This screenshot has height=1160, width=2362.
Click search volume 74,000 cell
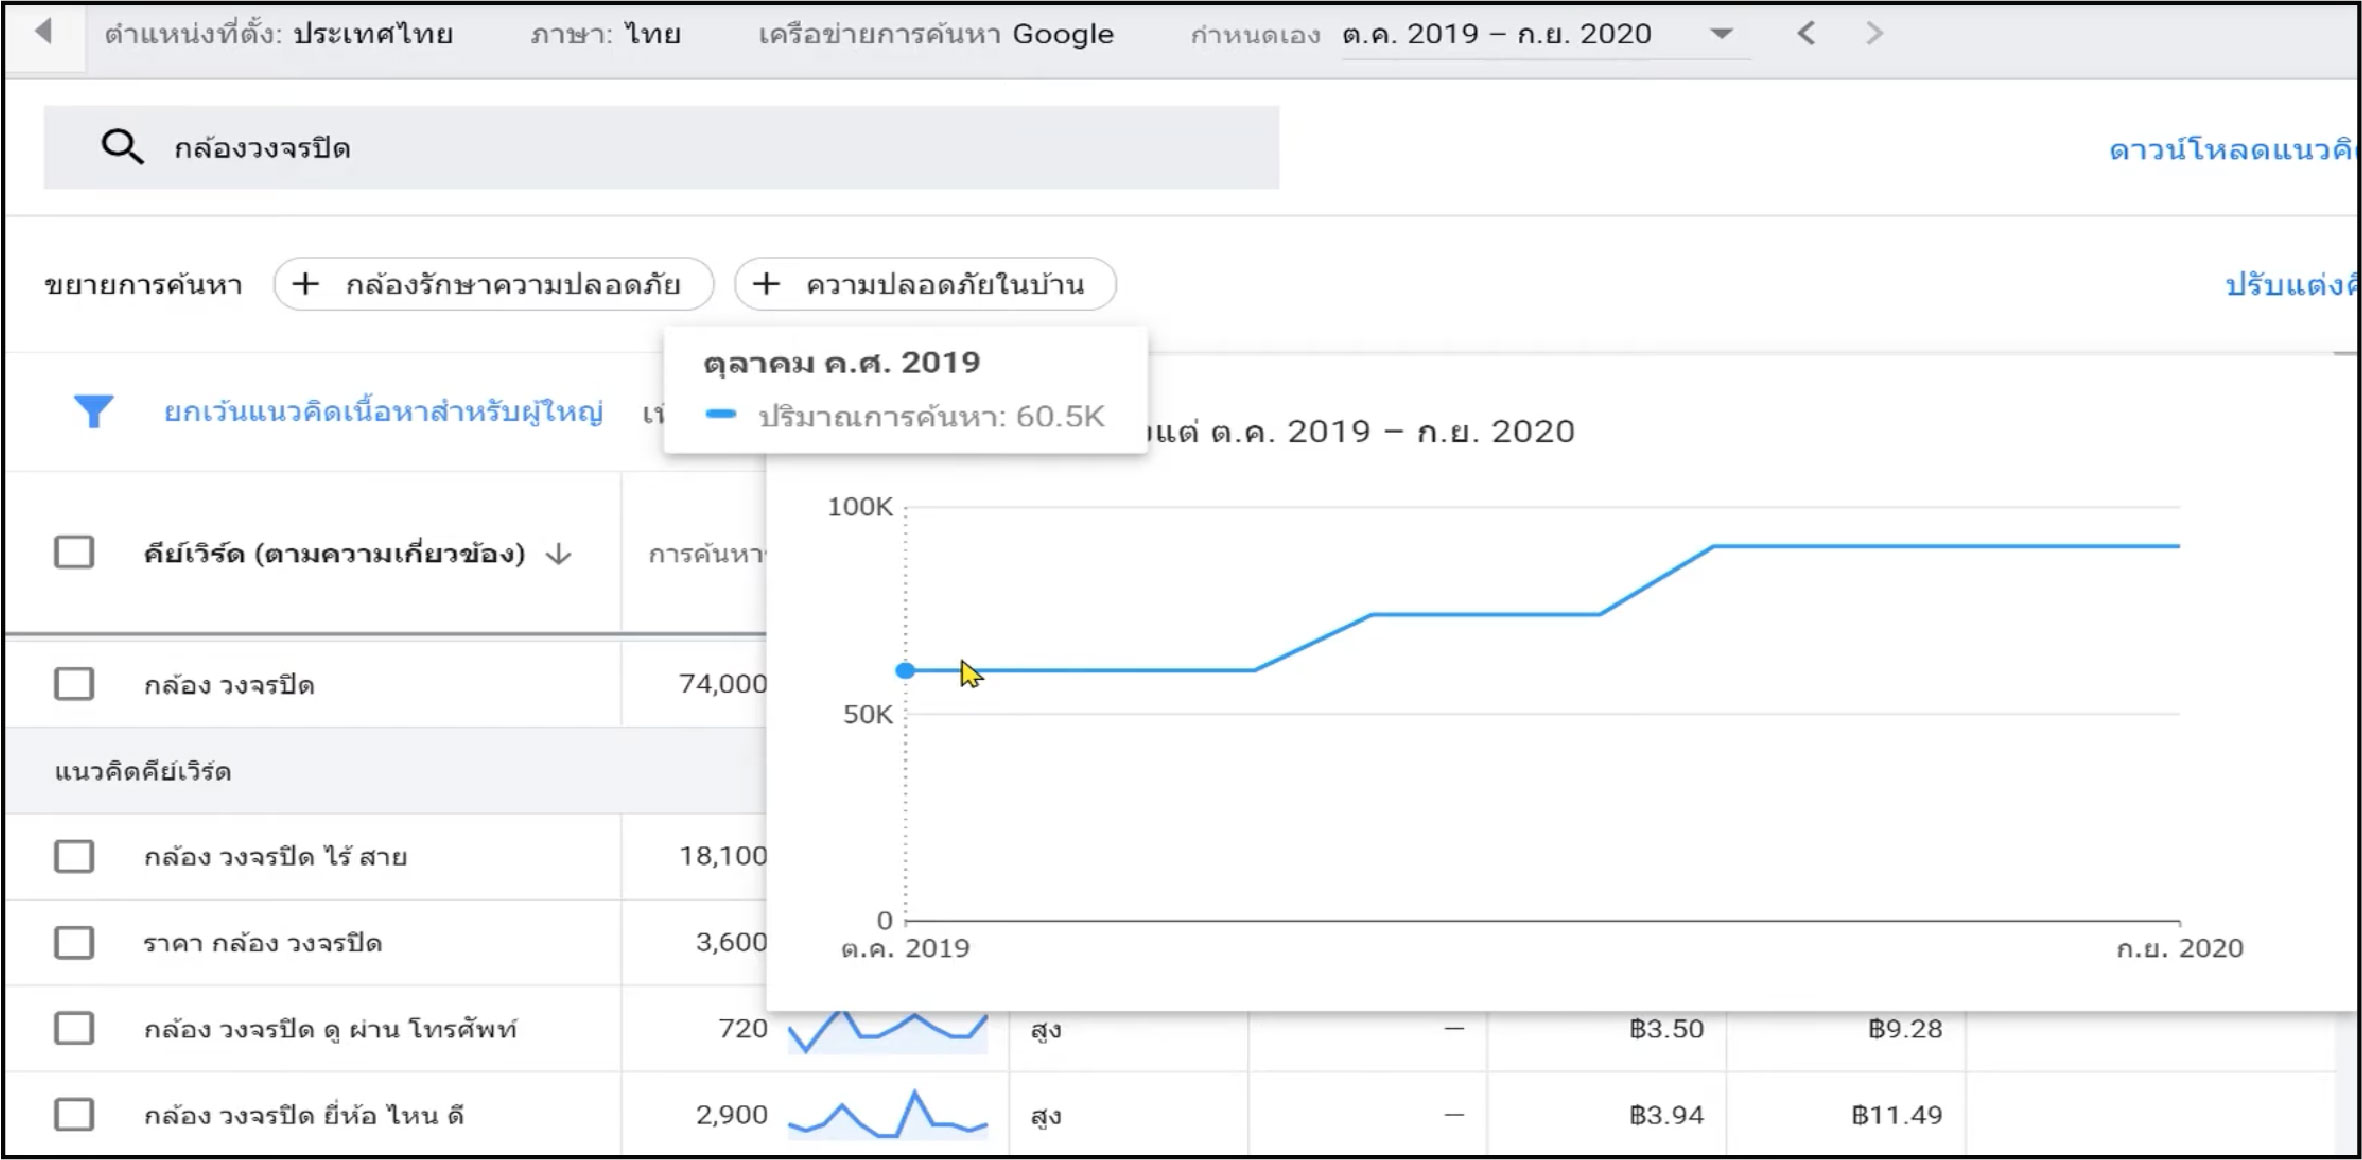(x=722, y=684)
